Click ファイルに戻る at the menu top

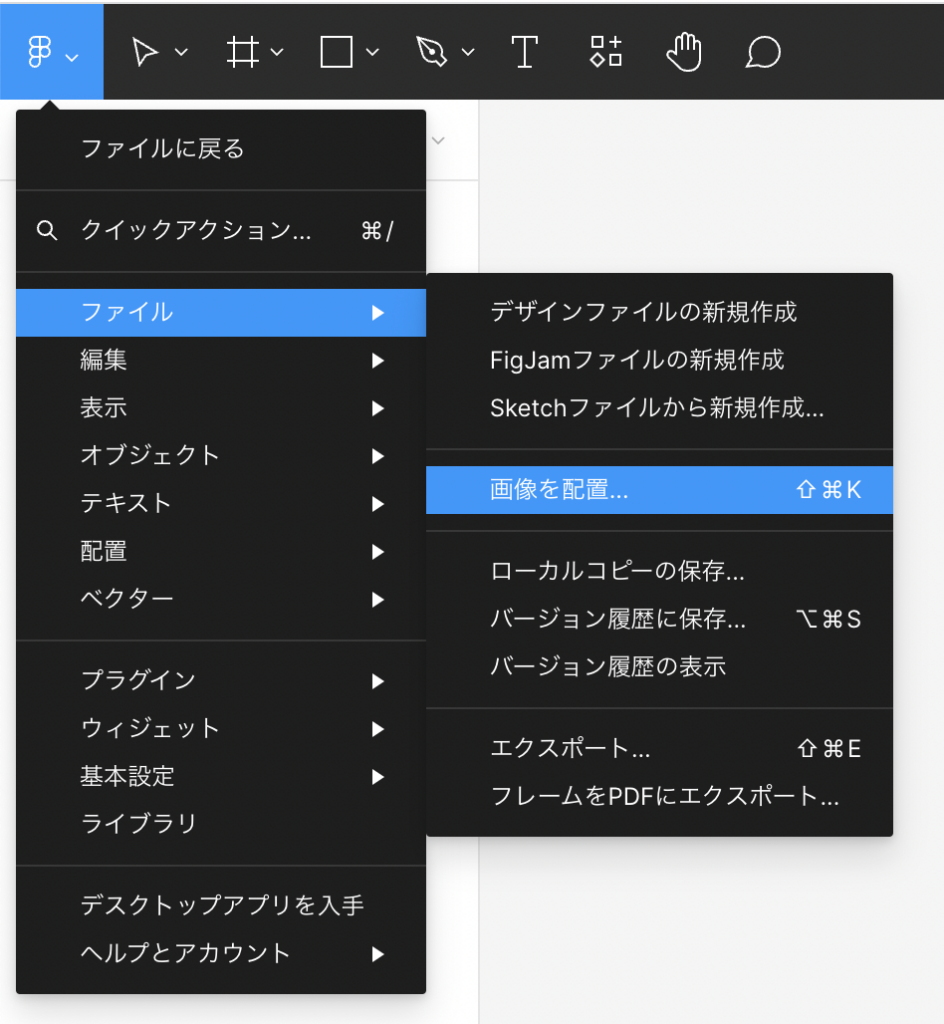click(162, 149)
